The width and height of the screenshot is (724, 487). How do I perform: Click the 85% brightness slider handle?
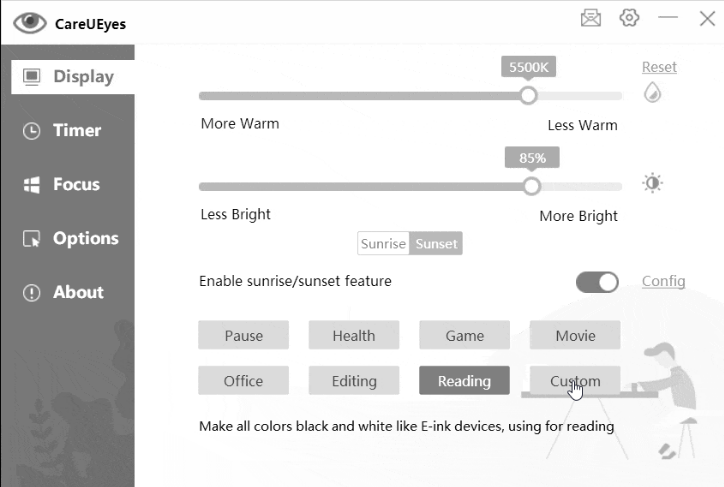(531, 186)
